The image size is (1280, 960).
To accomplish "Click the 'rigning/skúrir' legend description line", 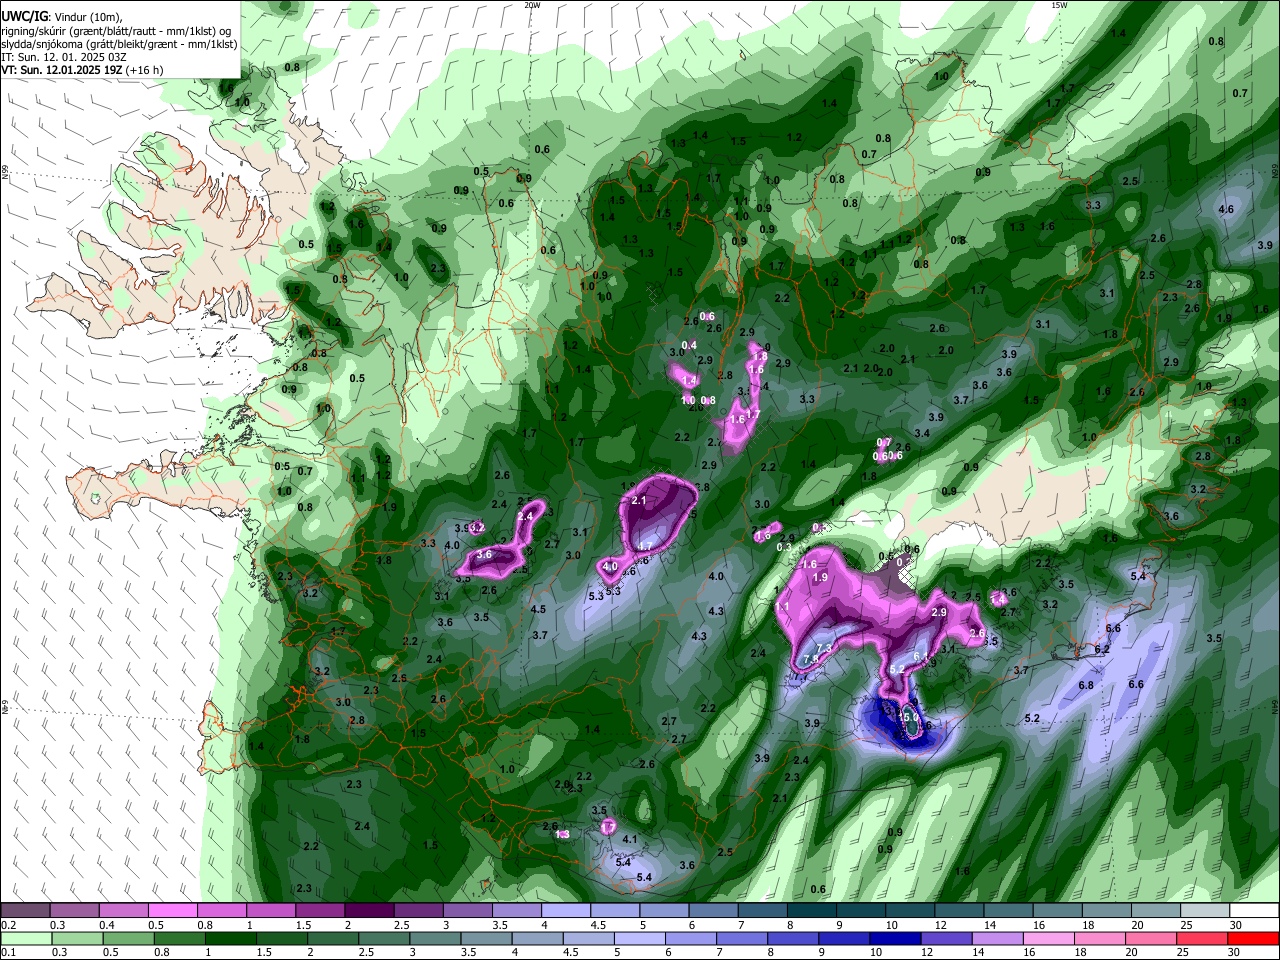I will click(115, 31).
